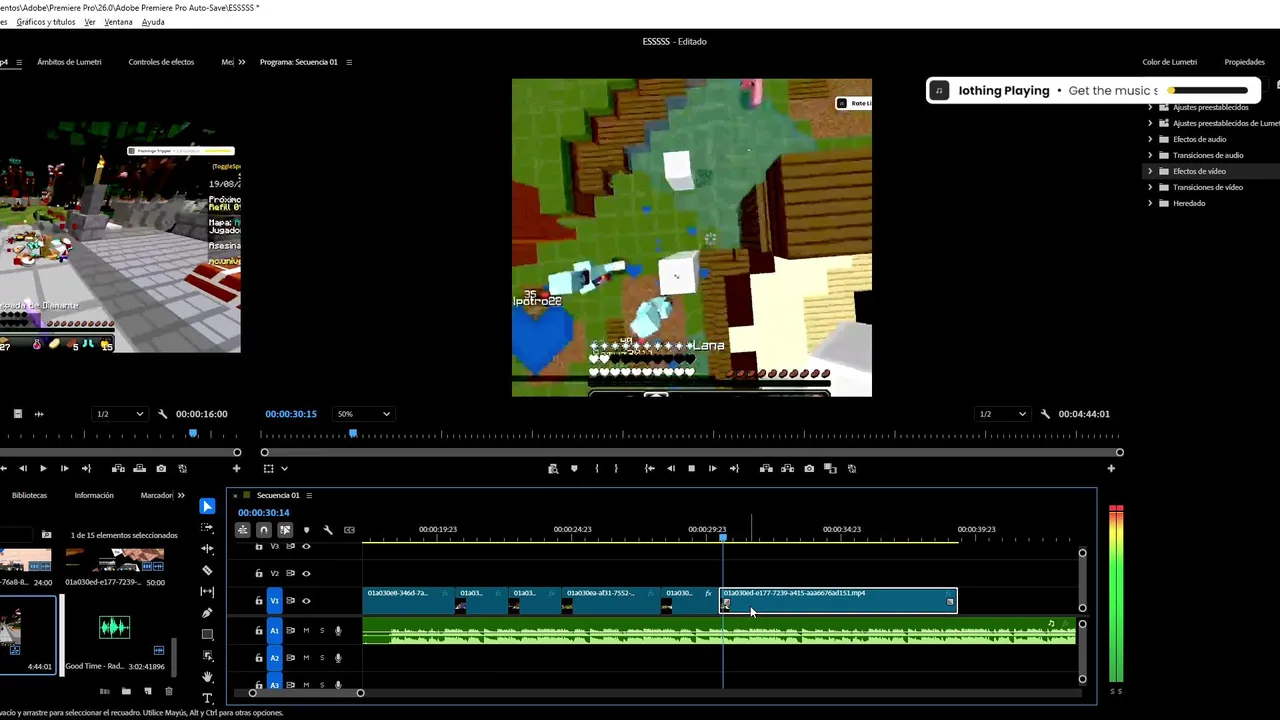Open Program monitor button editor plus
1280x720 pixels.
(1111, 468)
